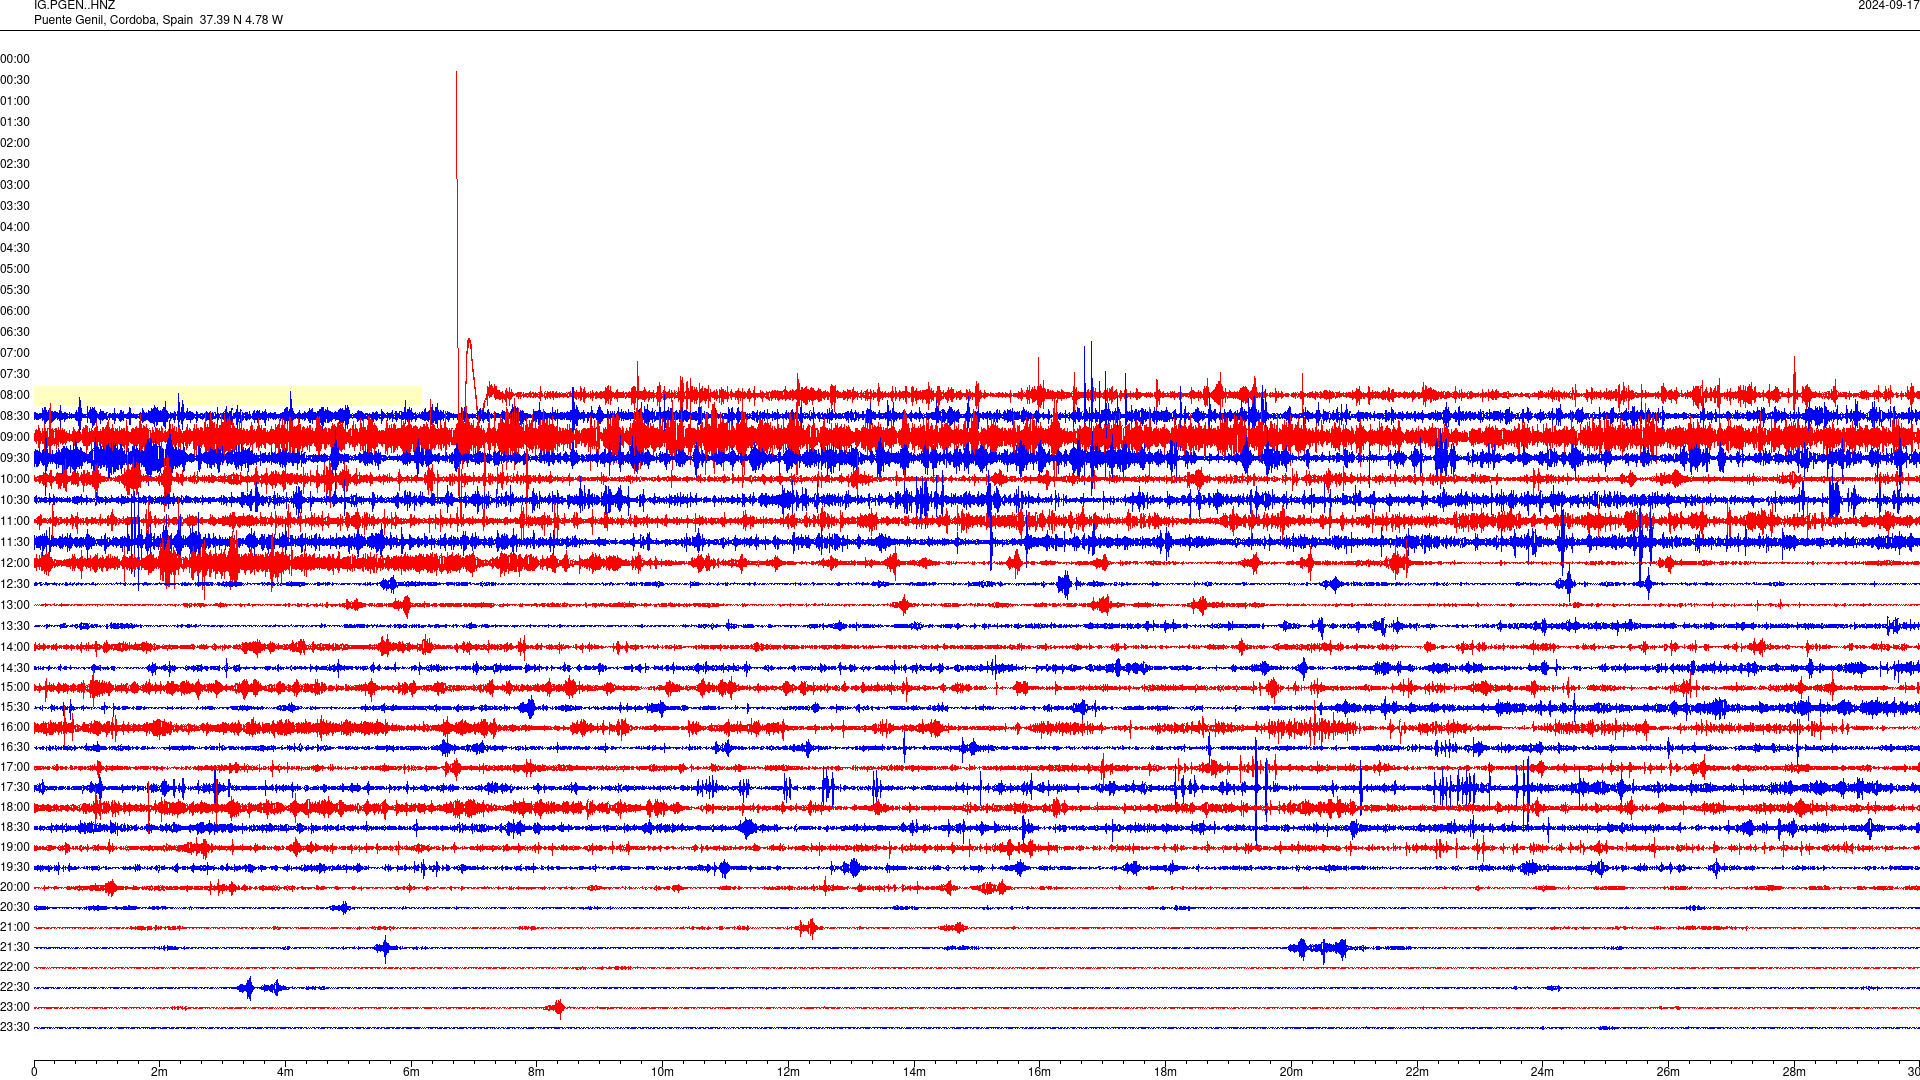
Task: Select the 05:30 time row label
Action: (15, 290)
